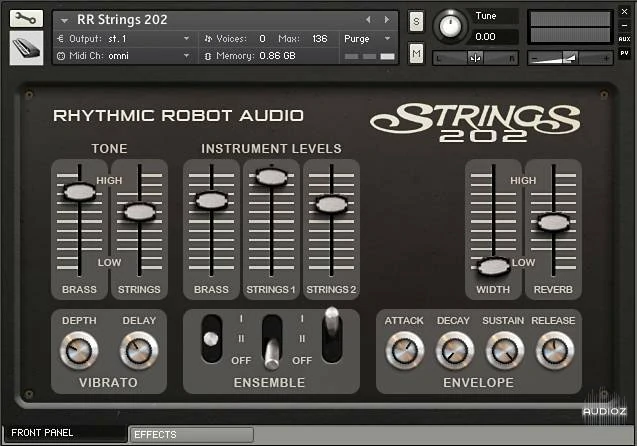Click the Envelope Attack knob
637x446 pixels.
[x=405, y=351]
